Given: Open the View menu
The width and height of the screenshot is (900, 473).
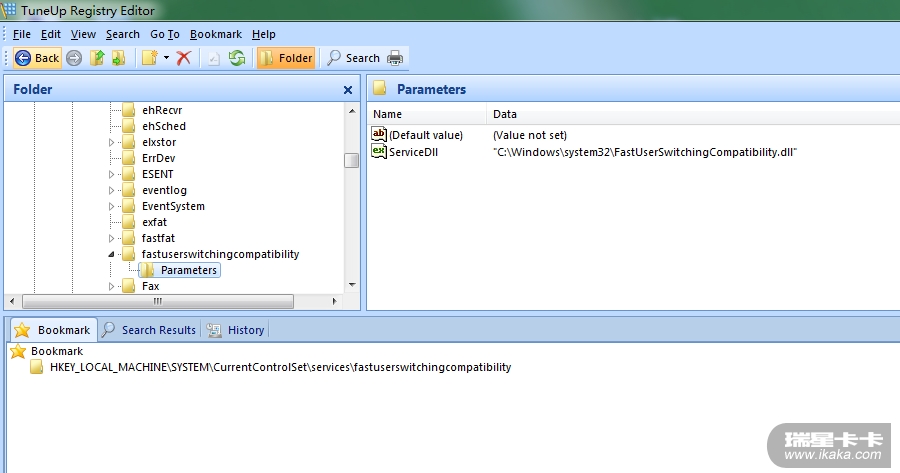Looking at the screenshot, I should pyautogui.click(x=83, y=34).
